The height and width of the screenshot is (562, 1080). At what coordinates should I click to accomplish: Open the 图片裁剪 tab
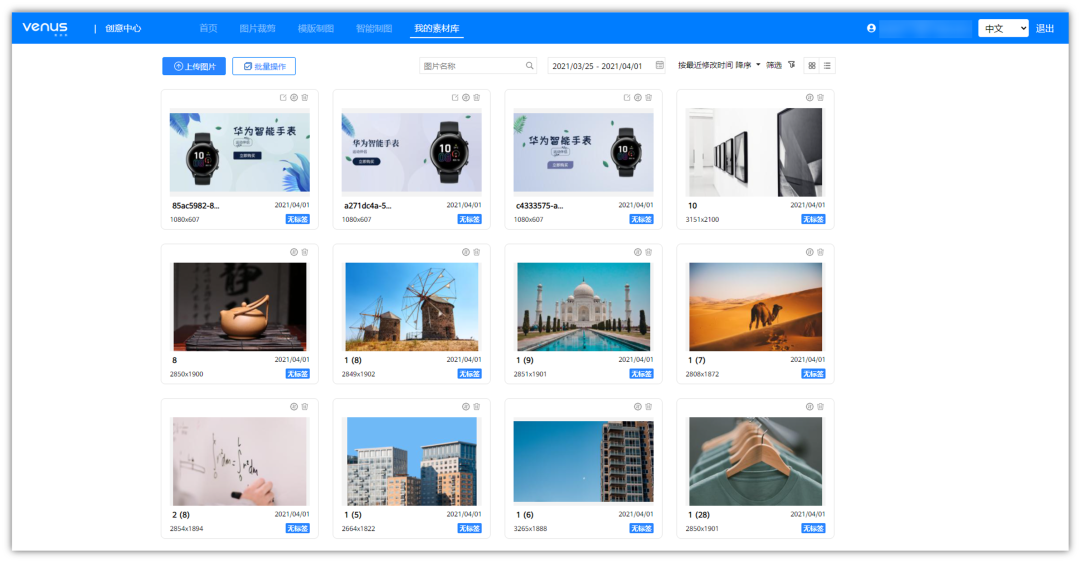pos(257,28)
